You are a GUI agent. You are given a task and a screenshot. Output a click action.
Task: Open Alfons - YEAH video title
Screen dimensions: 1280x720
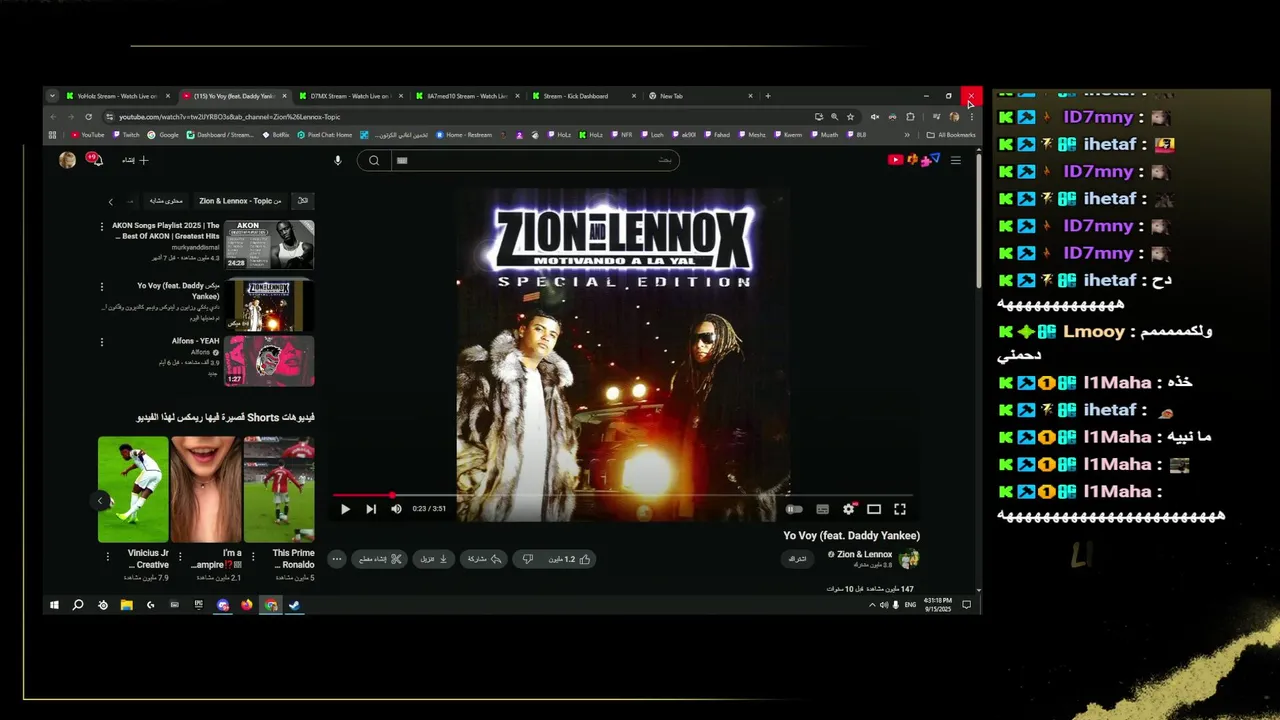[195, 341]
